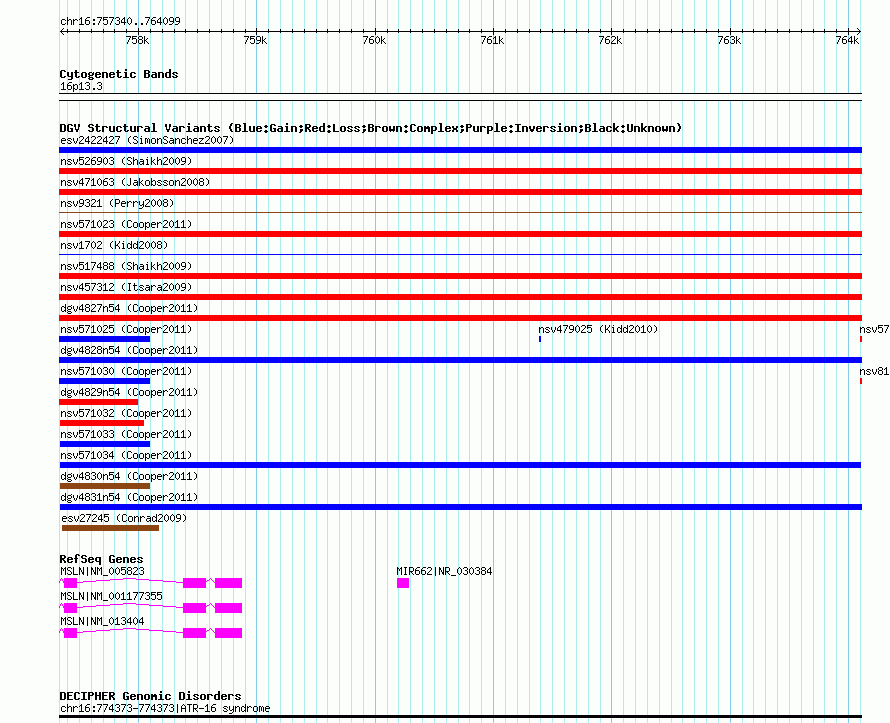Image resolution: width=890 pixels, height=723 pixels.
Task: Open nsv517488 (Shaikh2009) variant label
Action: [x=126, y=266]
